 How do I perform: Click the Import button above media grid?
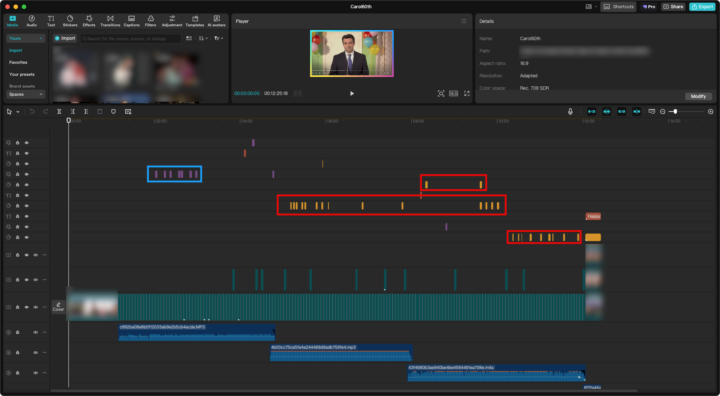[65, 39]
